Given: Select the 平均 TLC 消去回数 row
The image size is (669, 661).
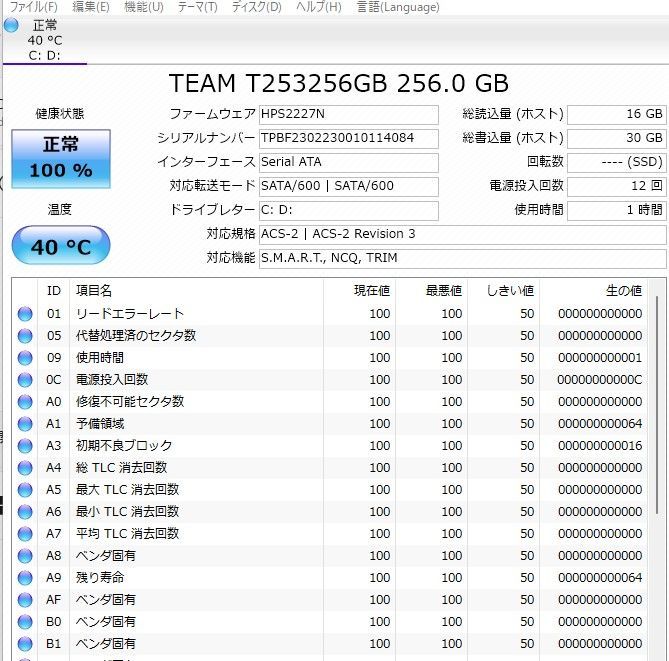Looking at the screenshot, I should point(330,534).
